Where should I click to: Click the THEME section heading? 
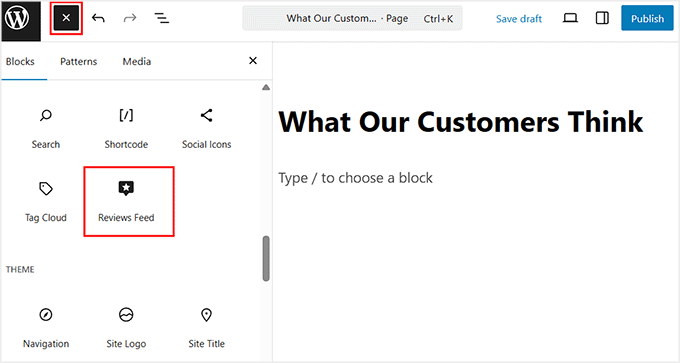coord(20,269)
